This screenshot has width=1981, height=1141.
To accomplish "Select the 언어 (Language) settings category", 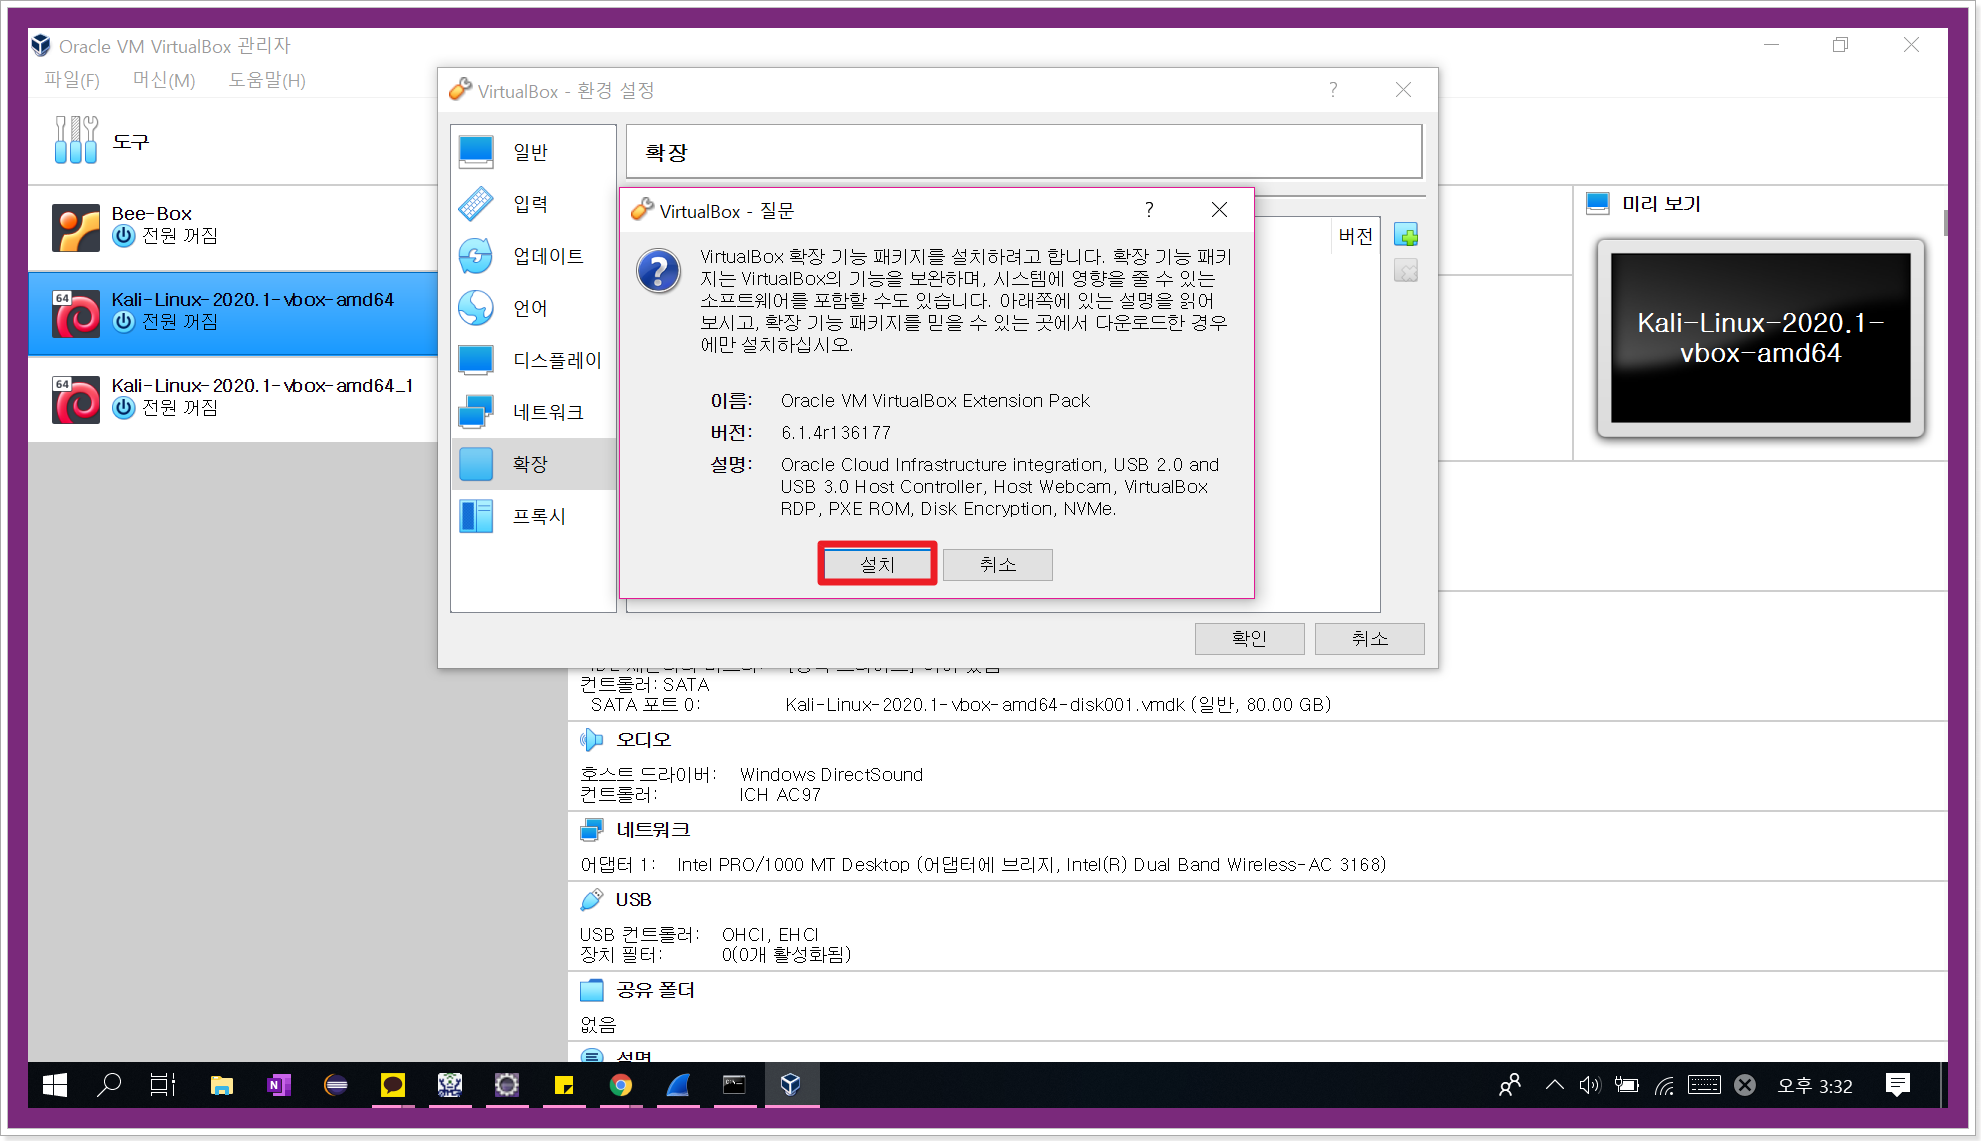I will [x=531, y=308].
